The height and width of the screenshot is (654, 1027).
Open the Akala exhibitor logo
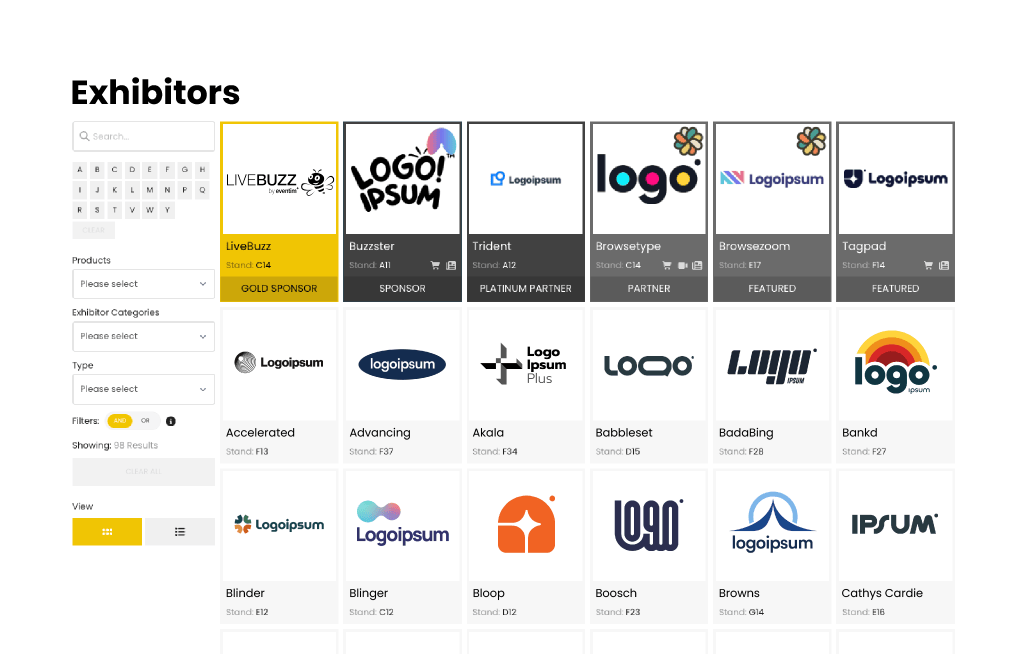pyautogui.click(x=525, y=365)
